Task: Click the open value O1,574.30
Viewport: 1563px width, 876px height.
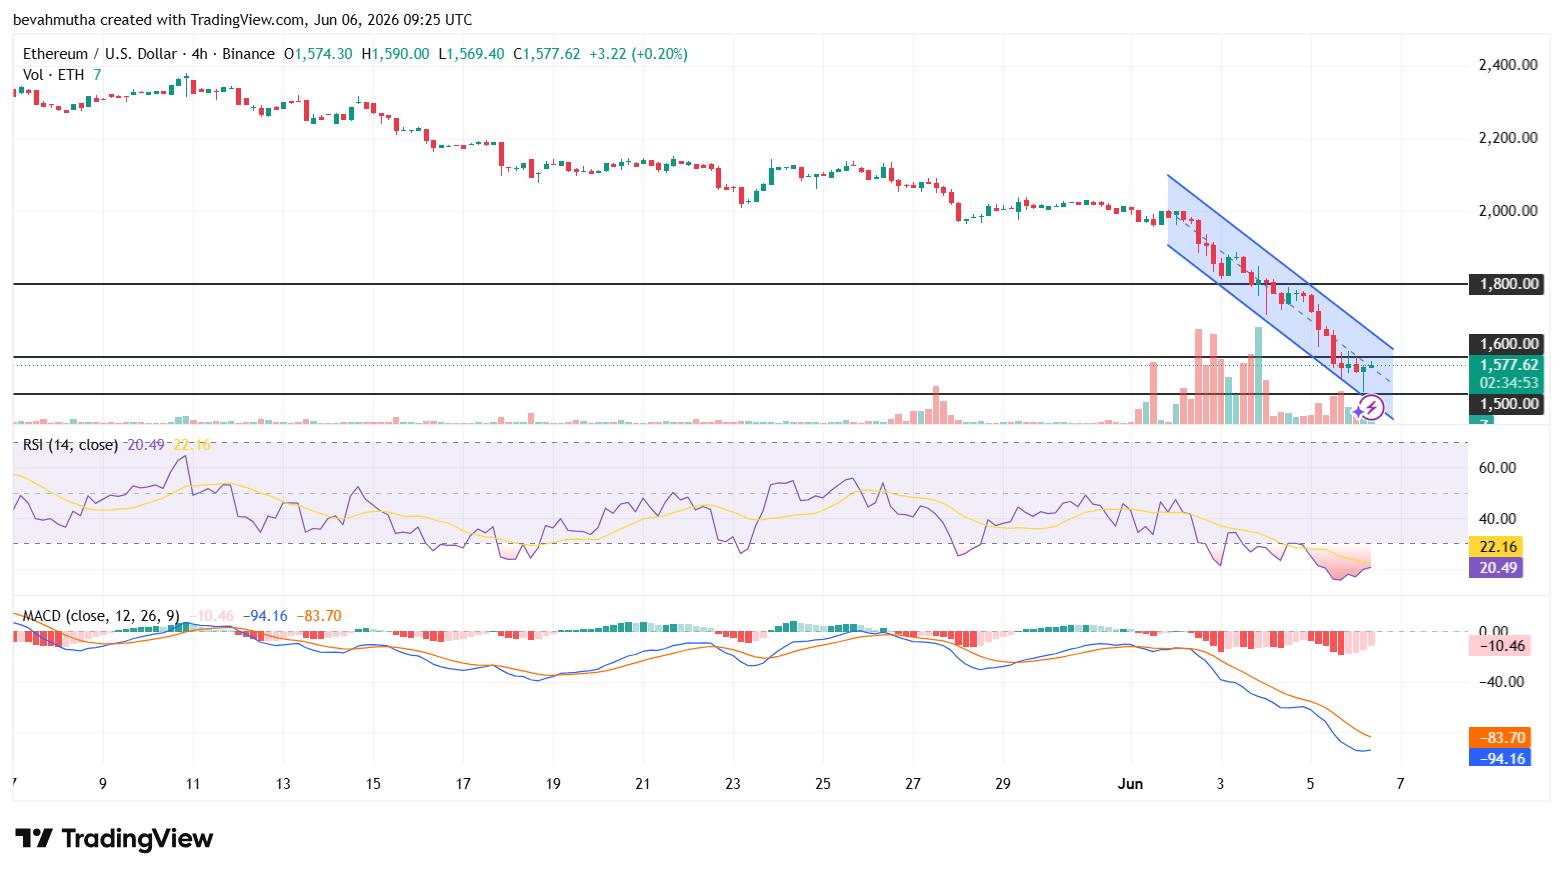Action: click(318, 54)
